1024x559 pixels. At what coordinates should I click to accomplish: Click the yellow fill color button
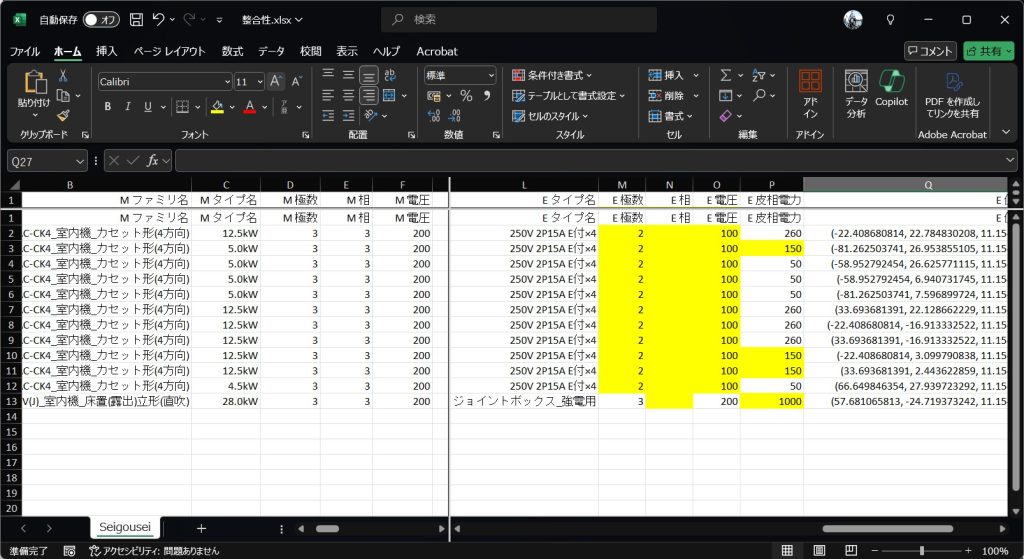pos(217,107)
